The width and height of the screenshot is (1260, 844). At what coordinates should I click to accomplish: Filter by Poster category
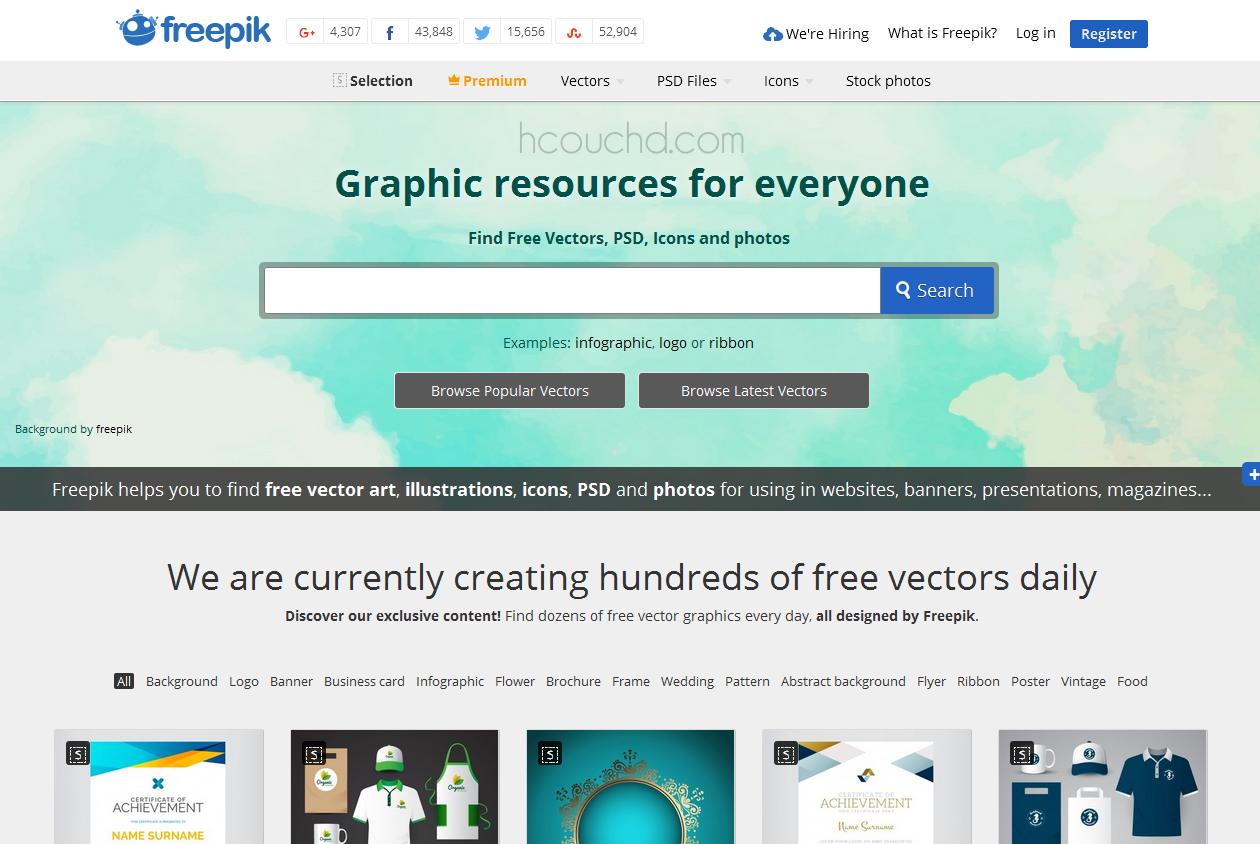(x=1030, y=681)
